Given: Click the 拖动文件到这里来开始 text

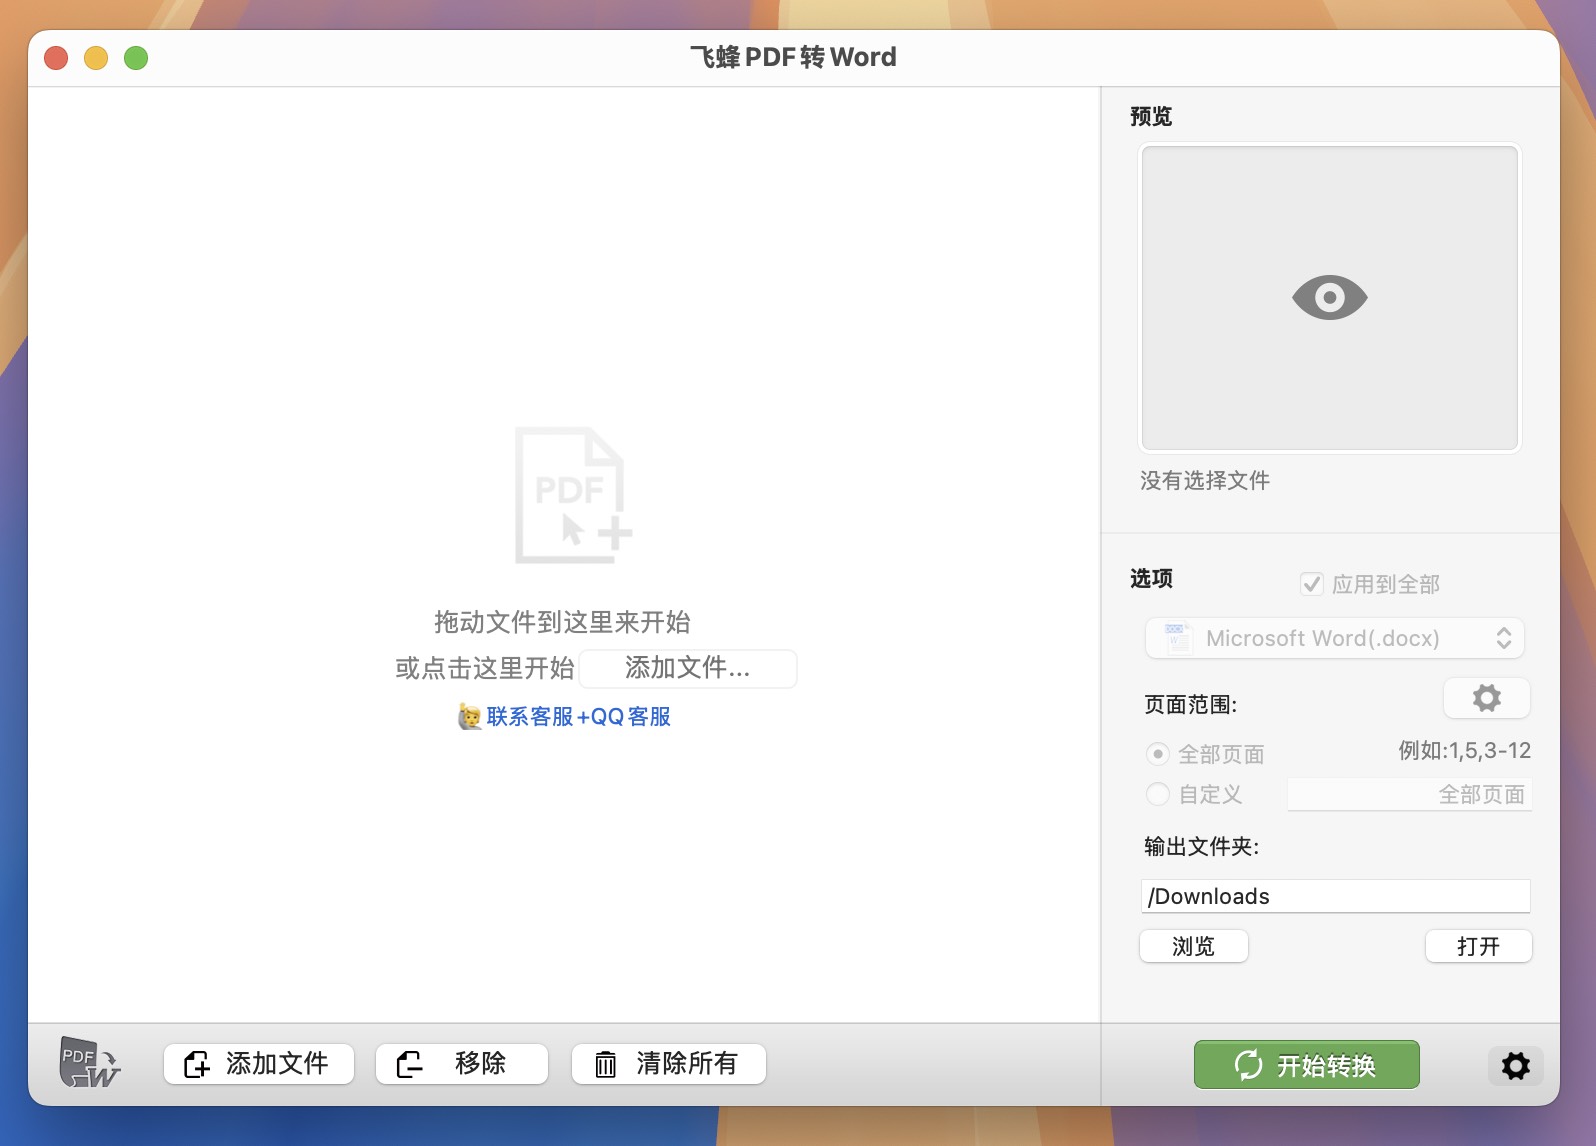Looking at the screenshot, I should pyautogui.click(x=562, y=622).
